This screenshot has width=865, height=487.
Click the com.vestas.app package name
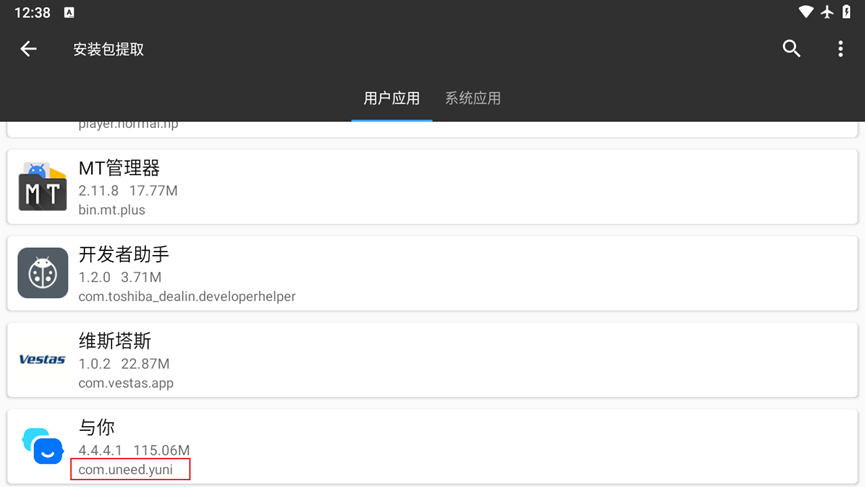tap(126, 383)
